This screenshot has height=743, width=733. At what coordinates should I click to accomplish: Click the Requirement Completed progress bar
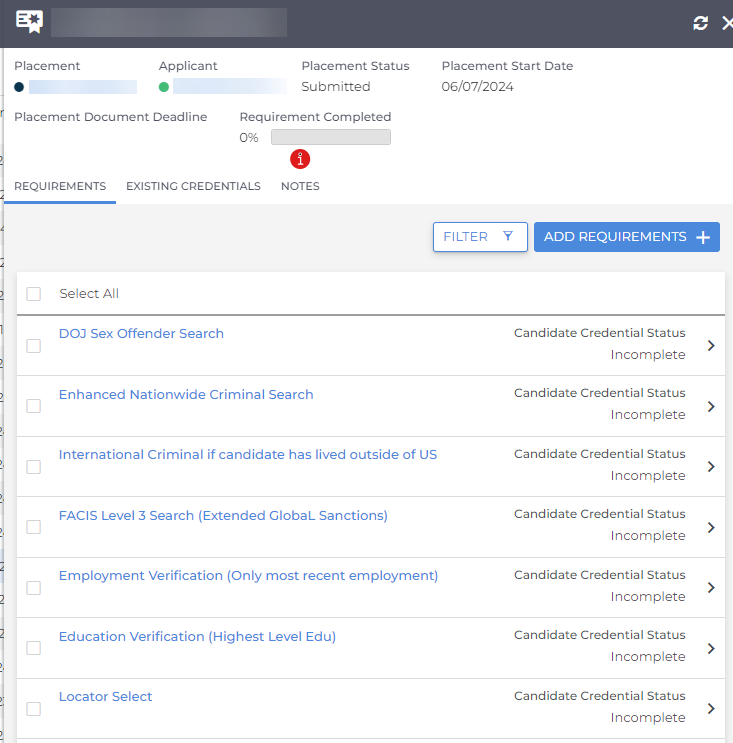pyautogui.click(x=330, y=137)
